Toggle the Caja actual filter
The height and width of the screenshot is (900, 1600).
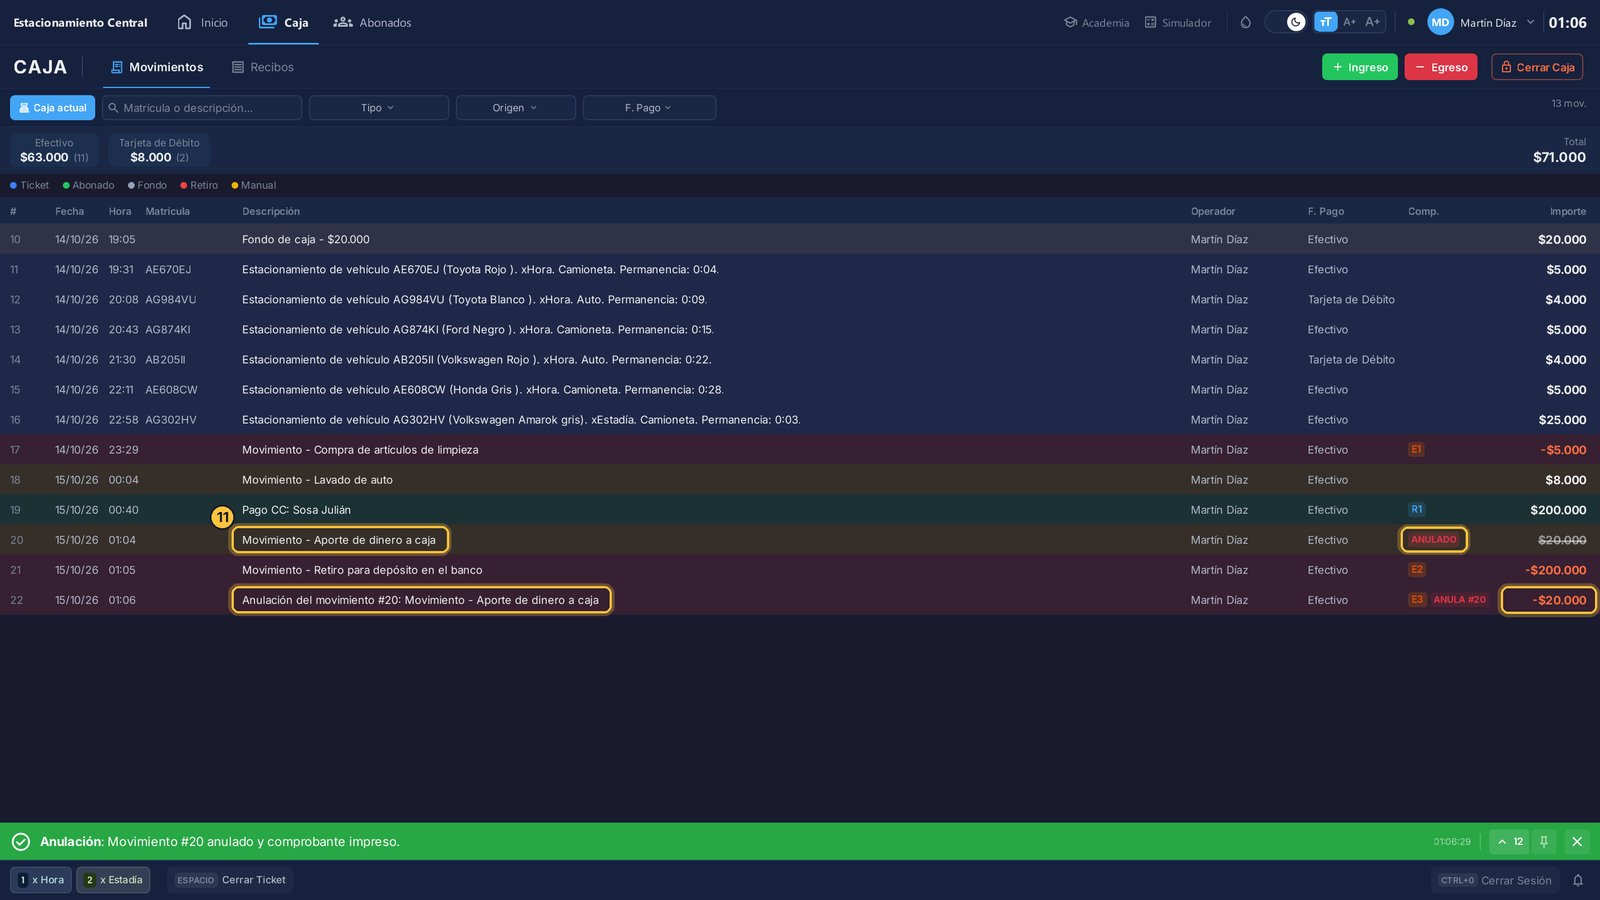[53, 108]
